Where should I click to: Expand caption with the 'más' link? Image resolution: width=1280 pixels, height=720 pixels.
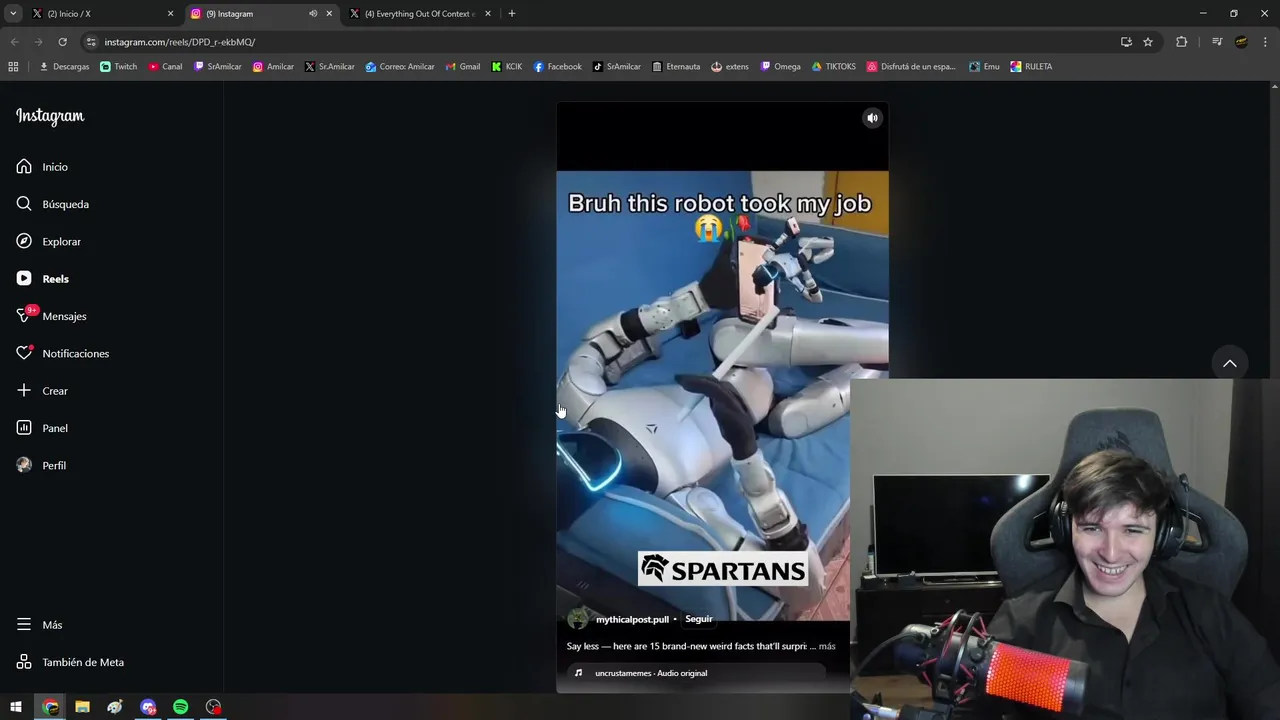click(x=827, y=646)
